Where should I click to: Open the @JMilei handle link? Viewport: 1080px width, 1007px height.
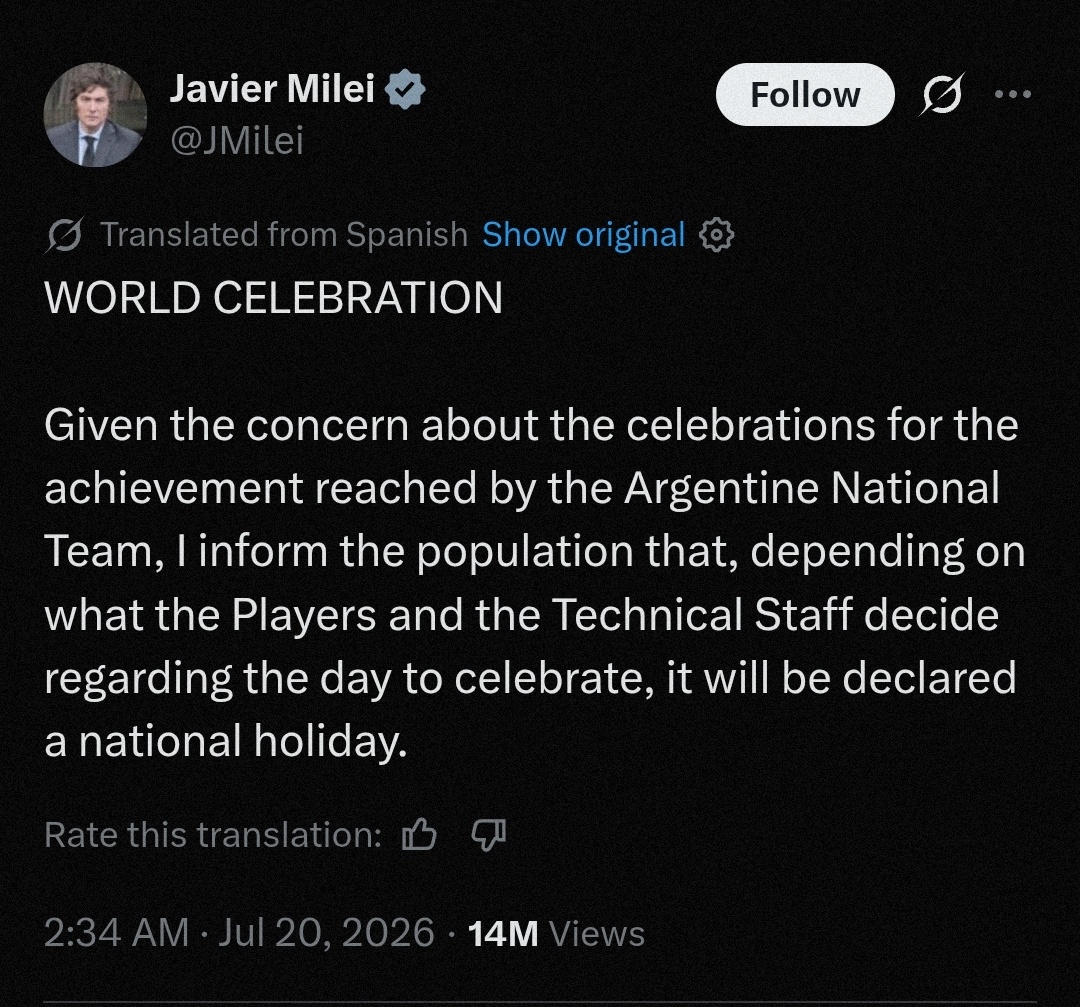point(237,141)
